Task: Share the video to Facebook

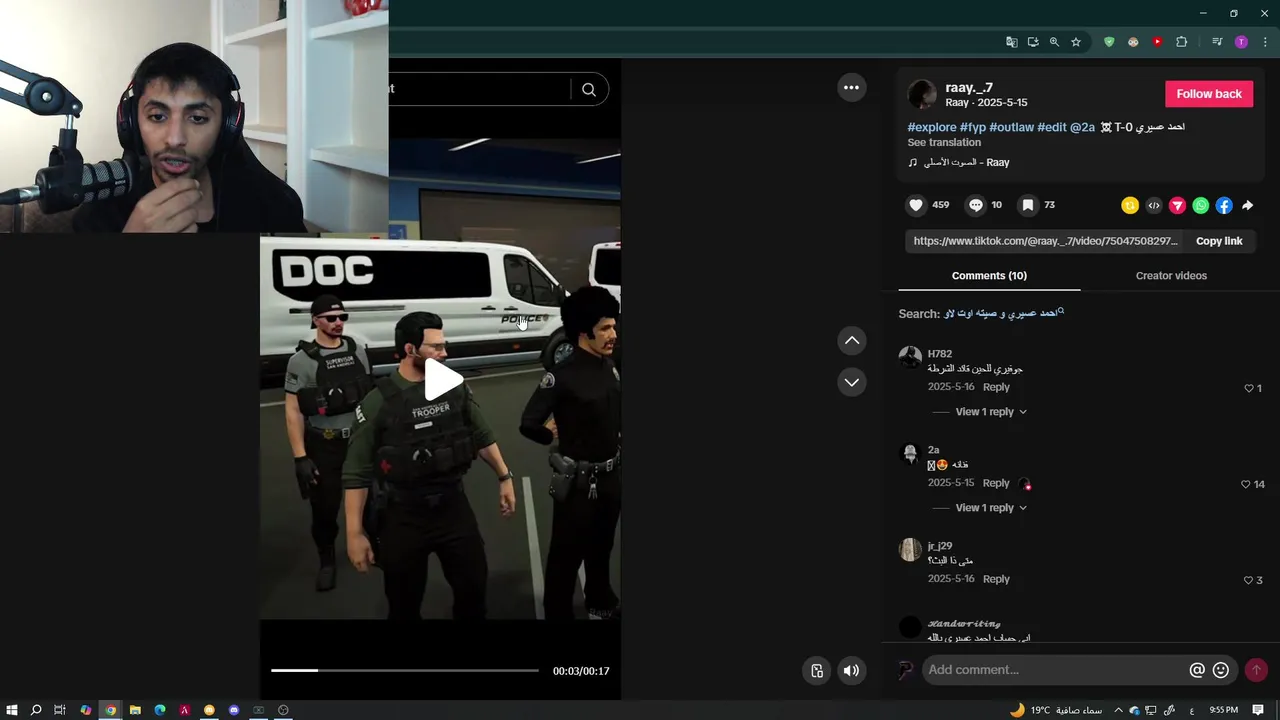Action: click(x=1224, y=205)
